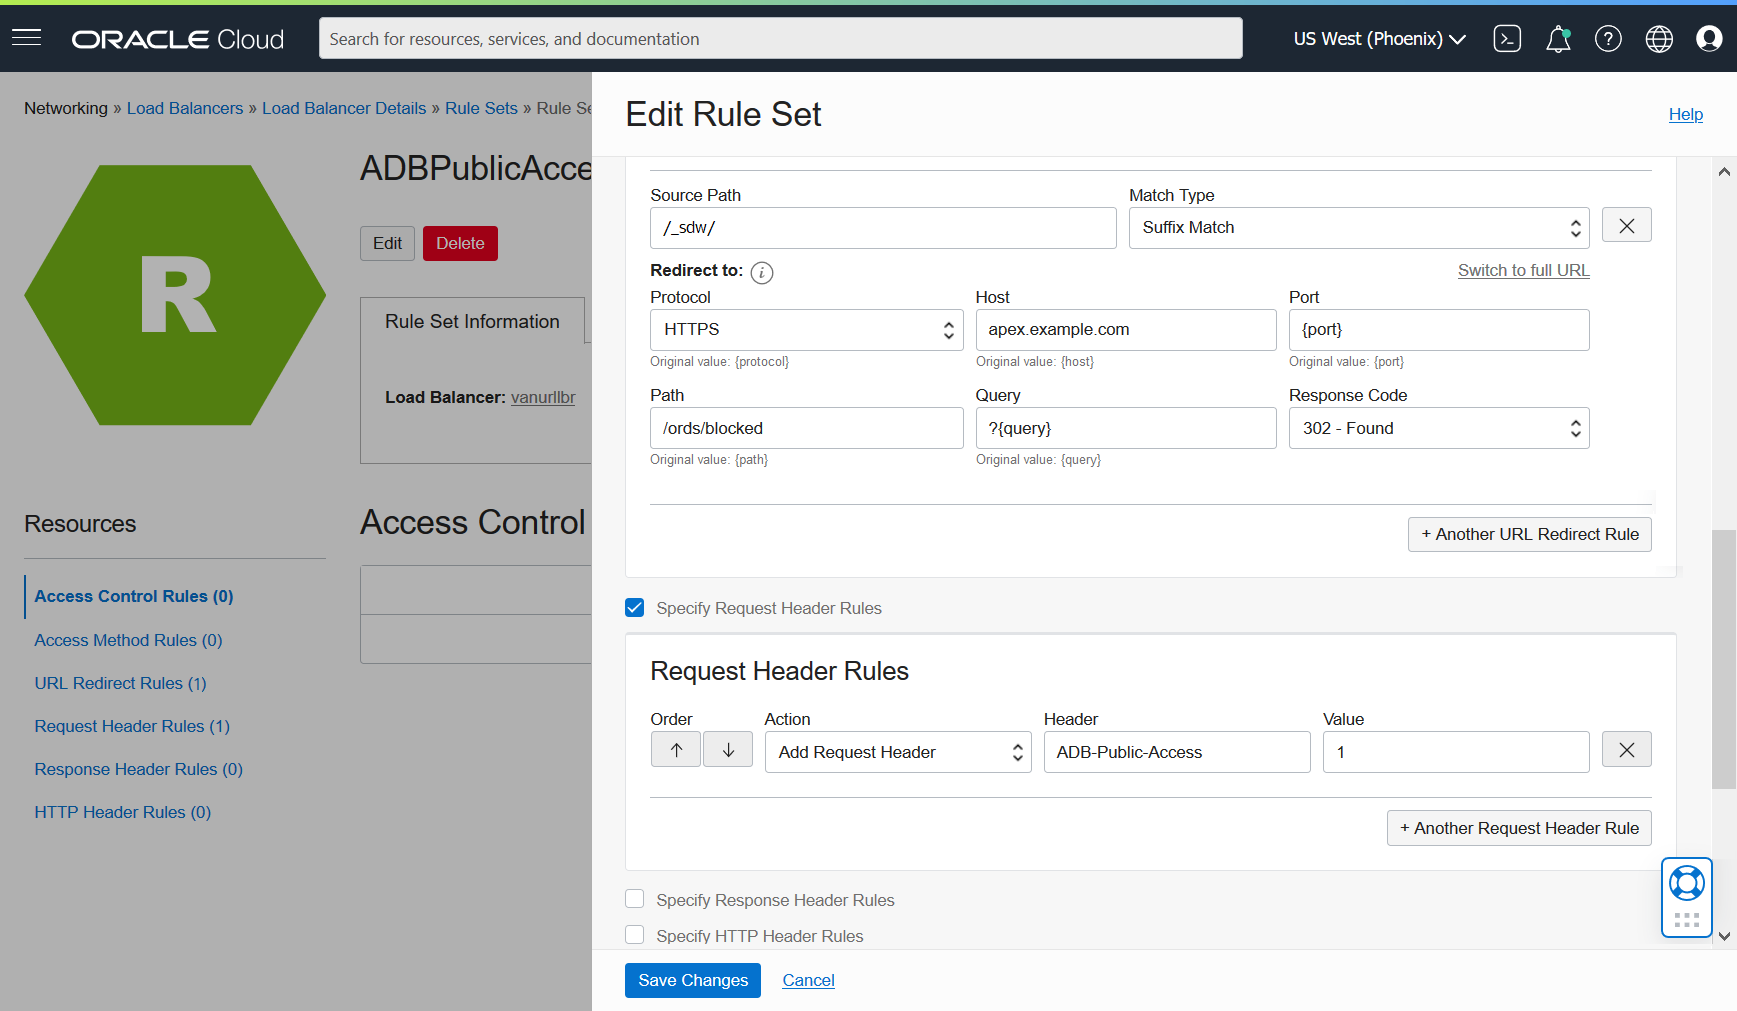This screenshot has height=1011, width=1737.
Task: Save changes to the rule set
Action: pos(692,980)
